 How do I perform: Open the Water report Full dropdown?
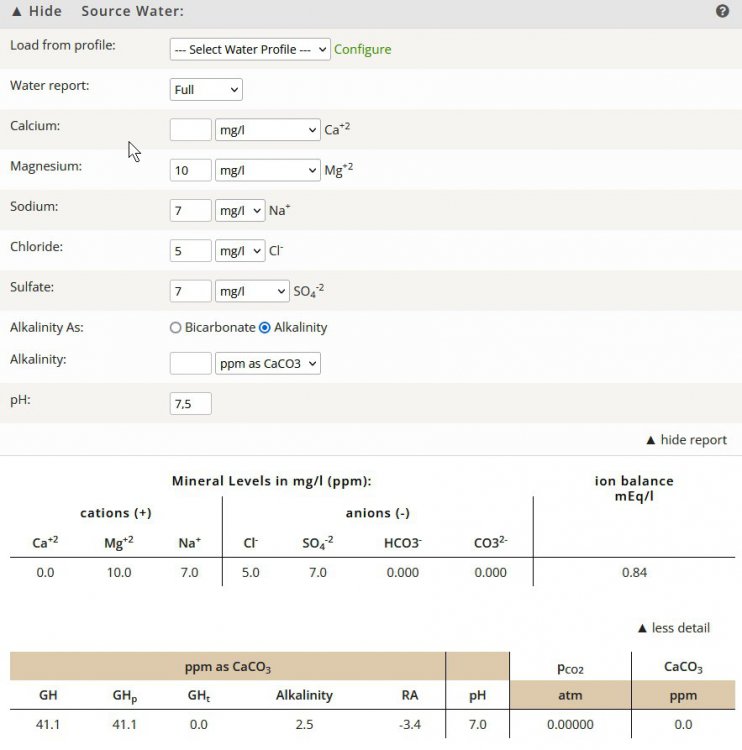(x=206, y=90)
